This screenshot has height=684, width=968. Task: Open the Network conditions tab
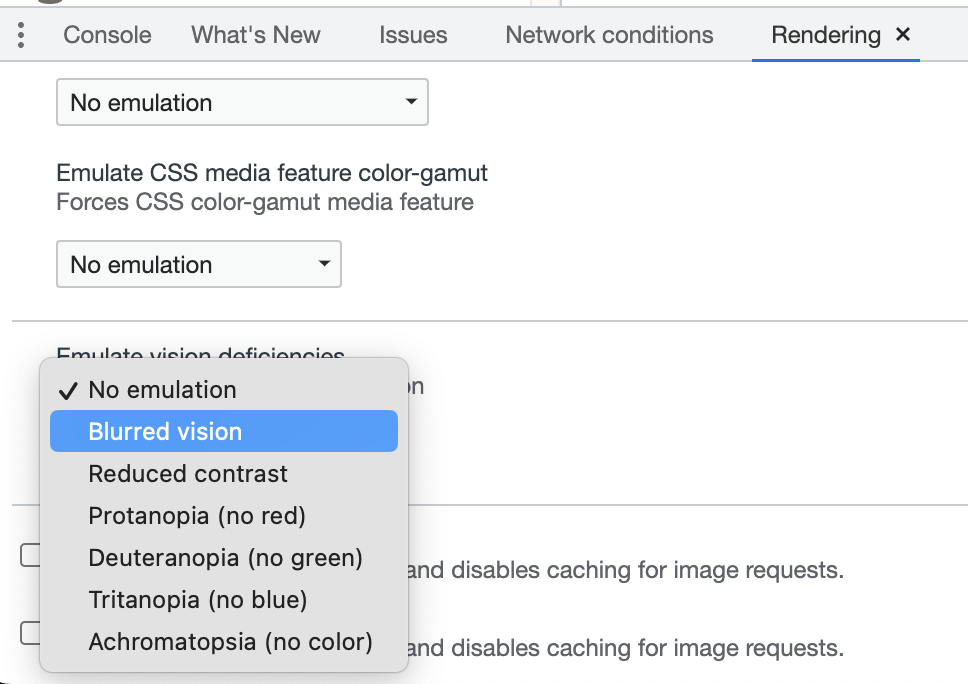coord(609,35)
